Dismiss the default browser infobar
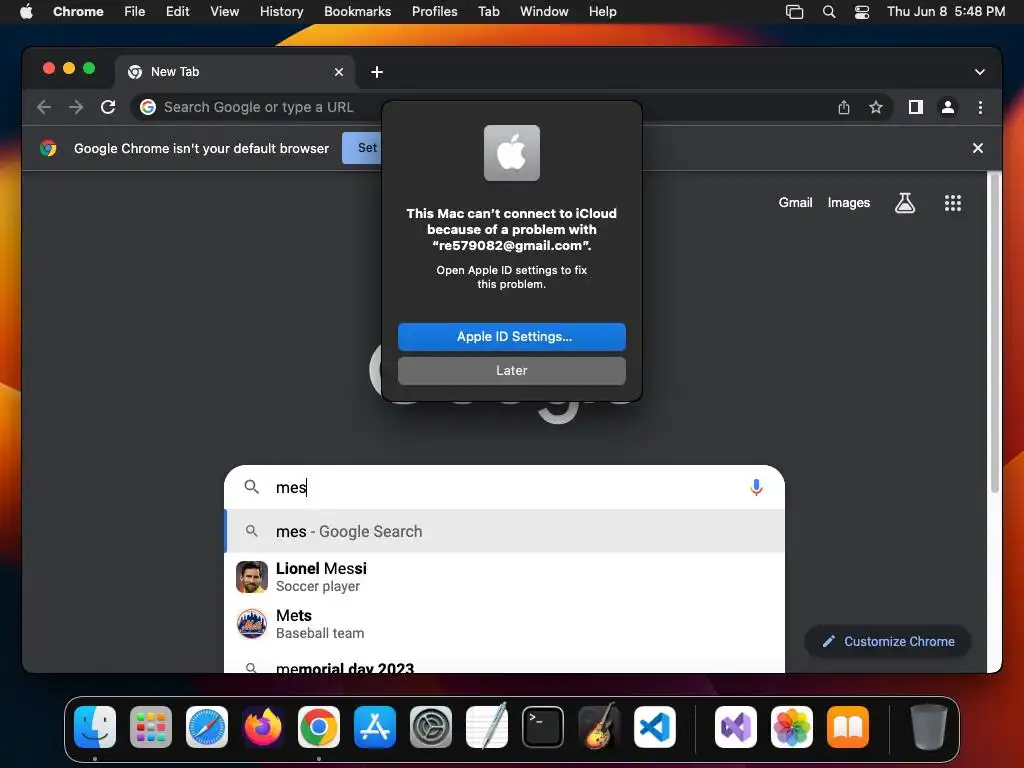 pos(977,148)
